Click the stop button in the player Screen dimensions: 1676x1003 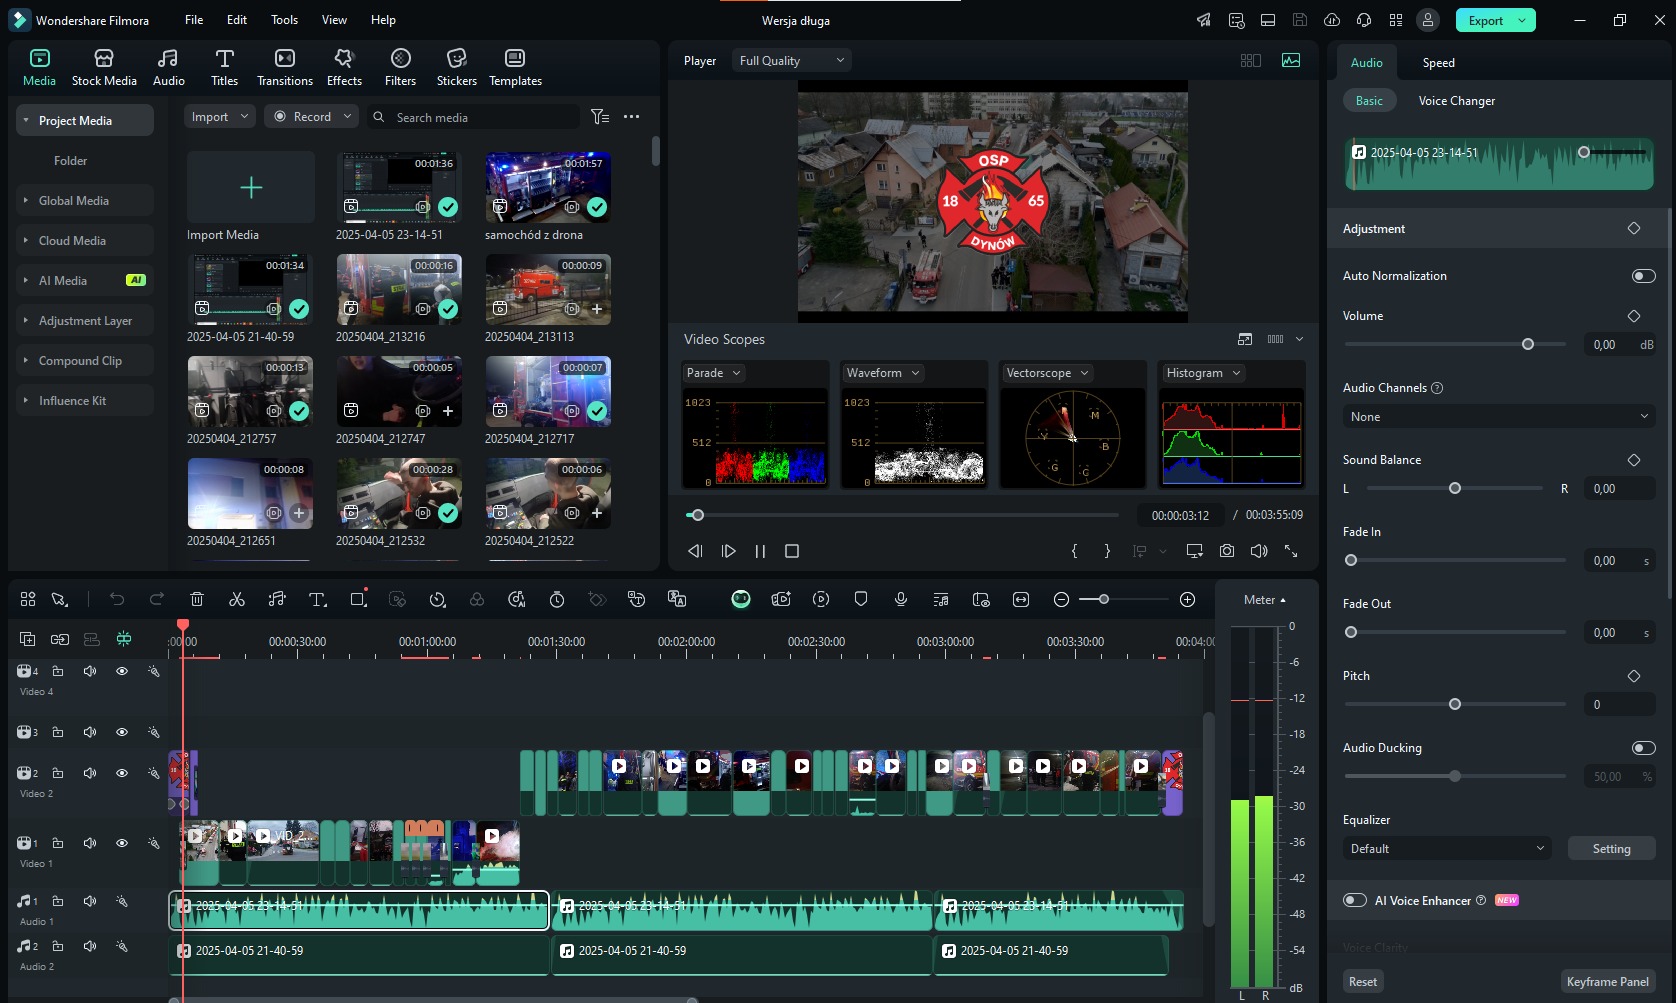point(792,551)
